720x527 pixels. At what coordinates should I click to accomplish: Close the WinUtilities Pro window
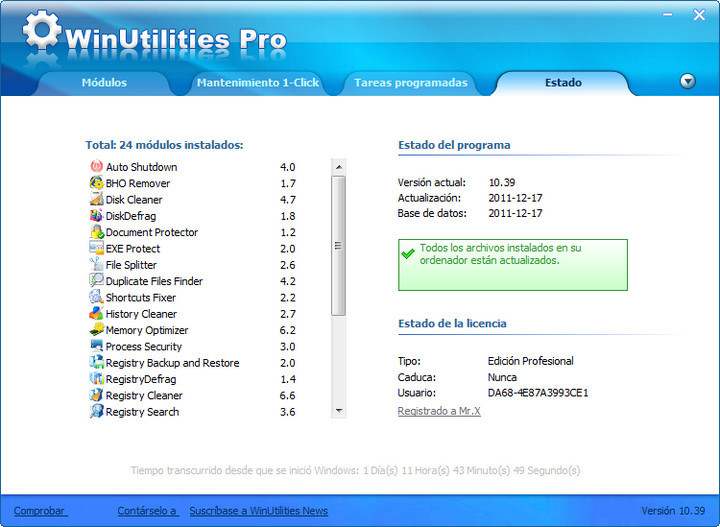[699, 15]
